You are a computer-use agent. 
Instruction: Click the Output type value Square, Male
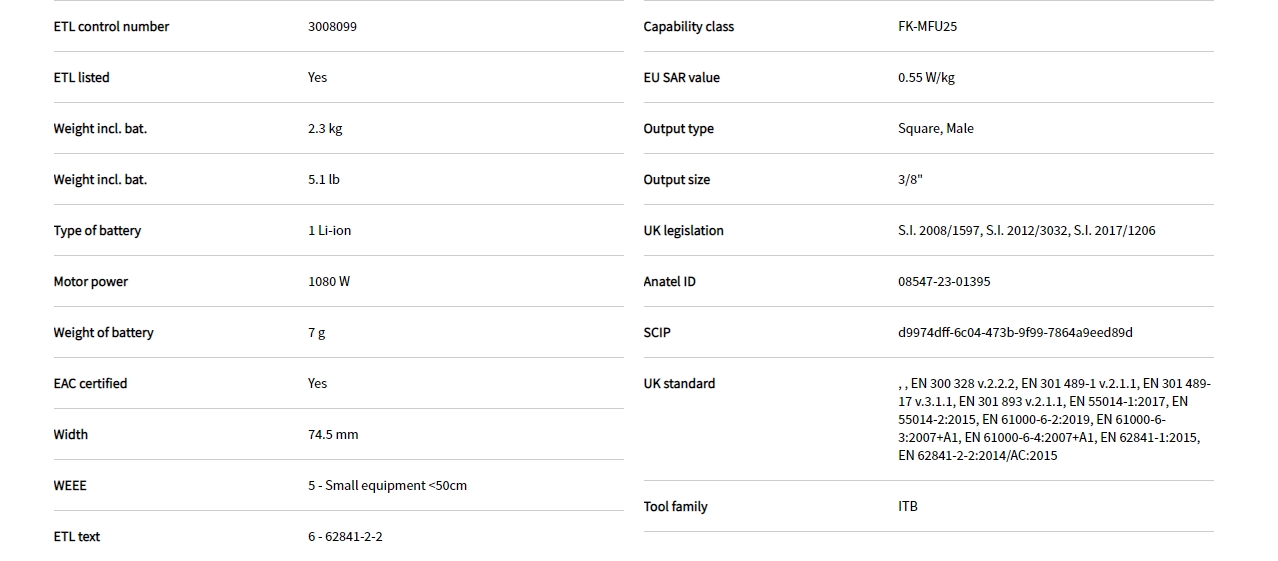935,129
